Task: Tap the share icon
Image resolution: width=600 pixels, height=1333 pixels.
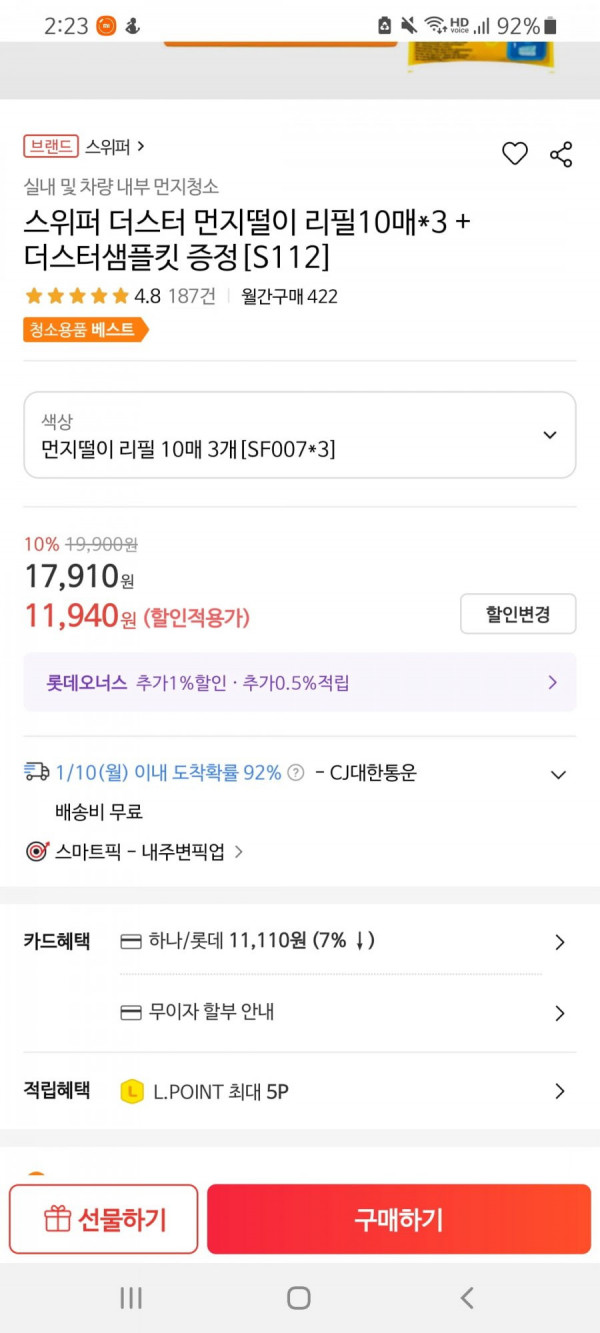Action: point(561,154)
